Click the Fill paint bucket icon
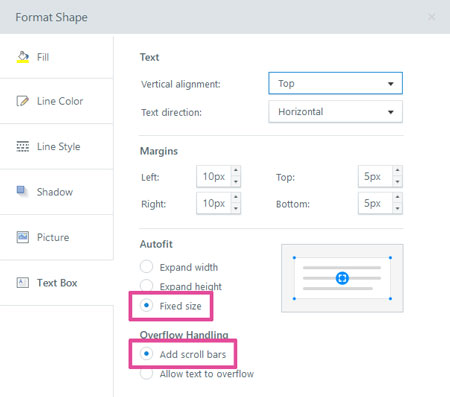This screenshot has height=397, width=450. [23, 57]
